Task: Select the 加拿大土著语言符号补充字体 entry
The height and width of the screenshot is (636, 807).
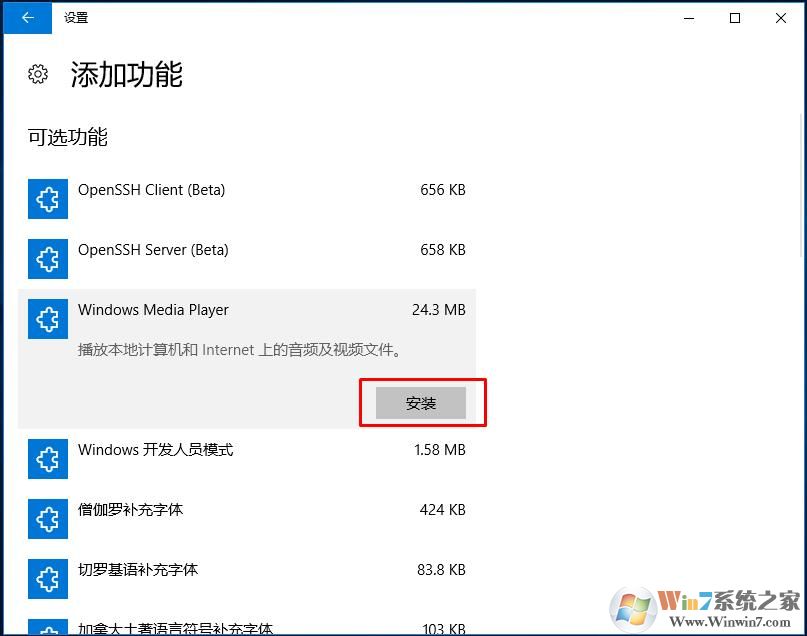Action: point(175,629)
